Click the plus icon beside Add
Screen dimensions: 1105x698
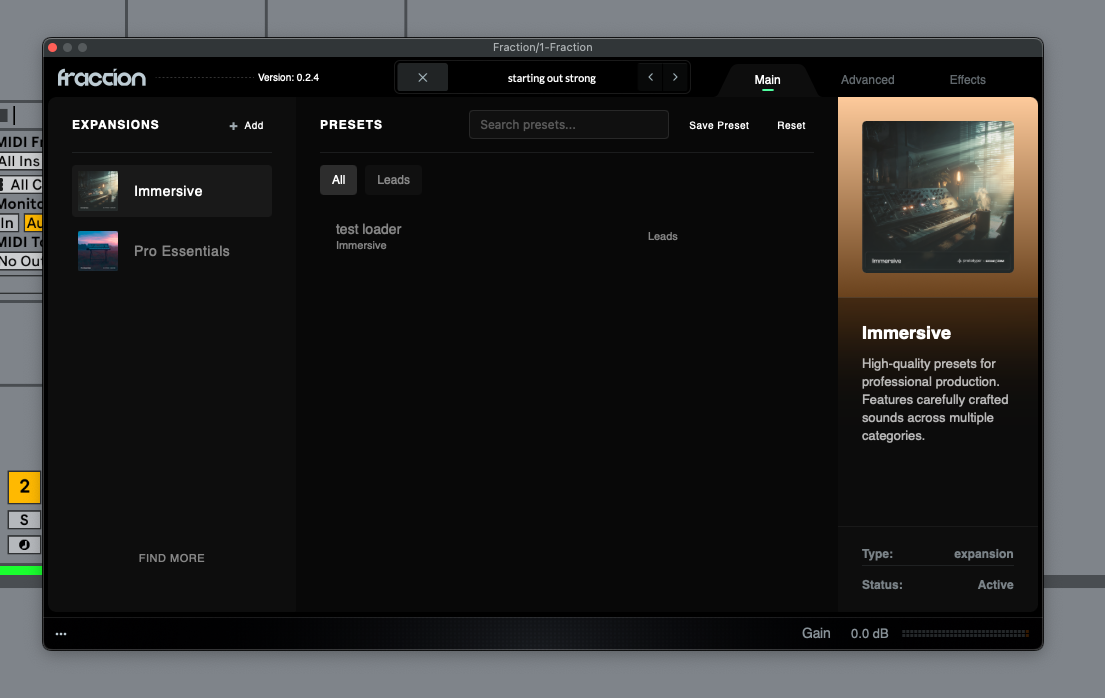(x=233, y=125)
